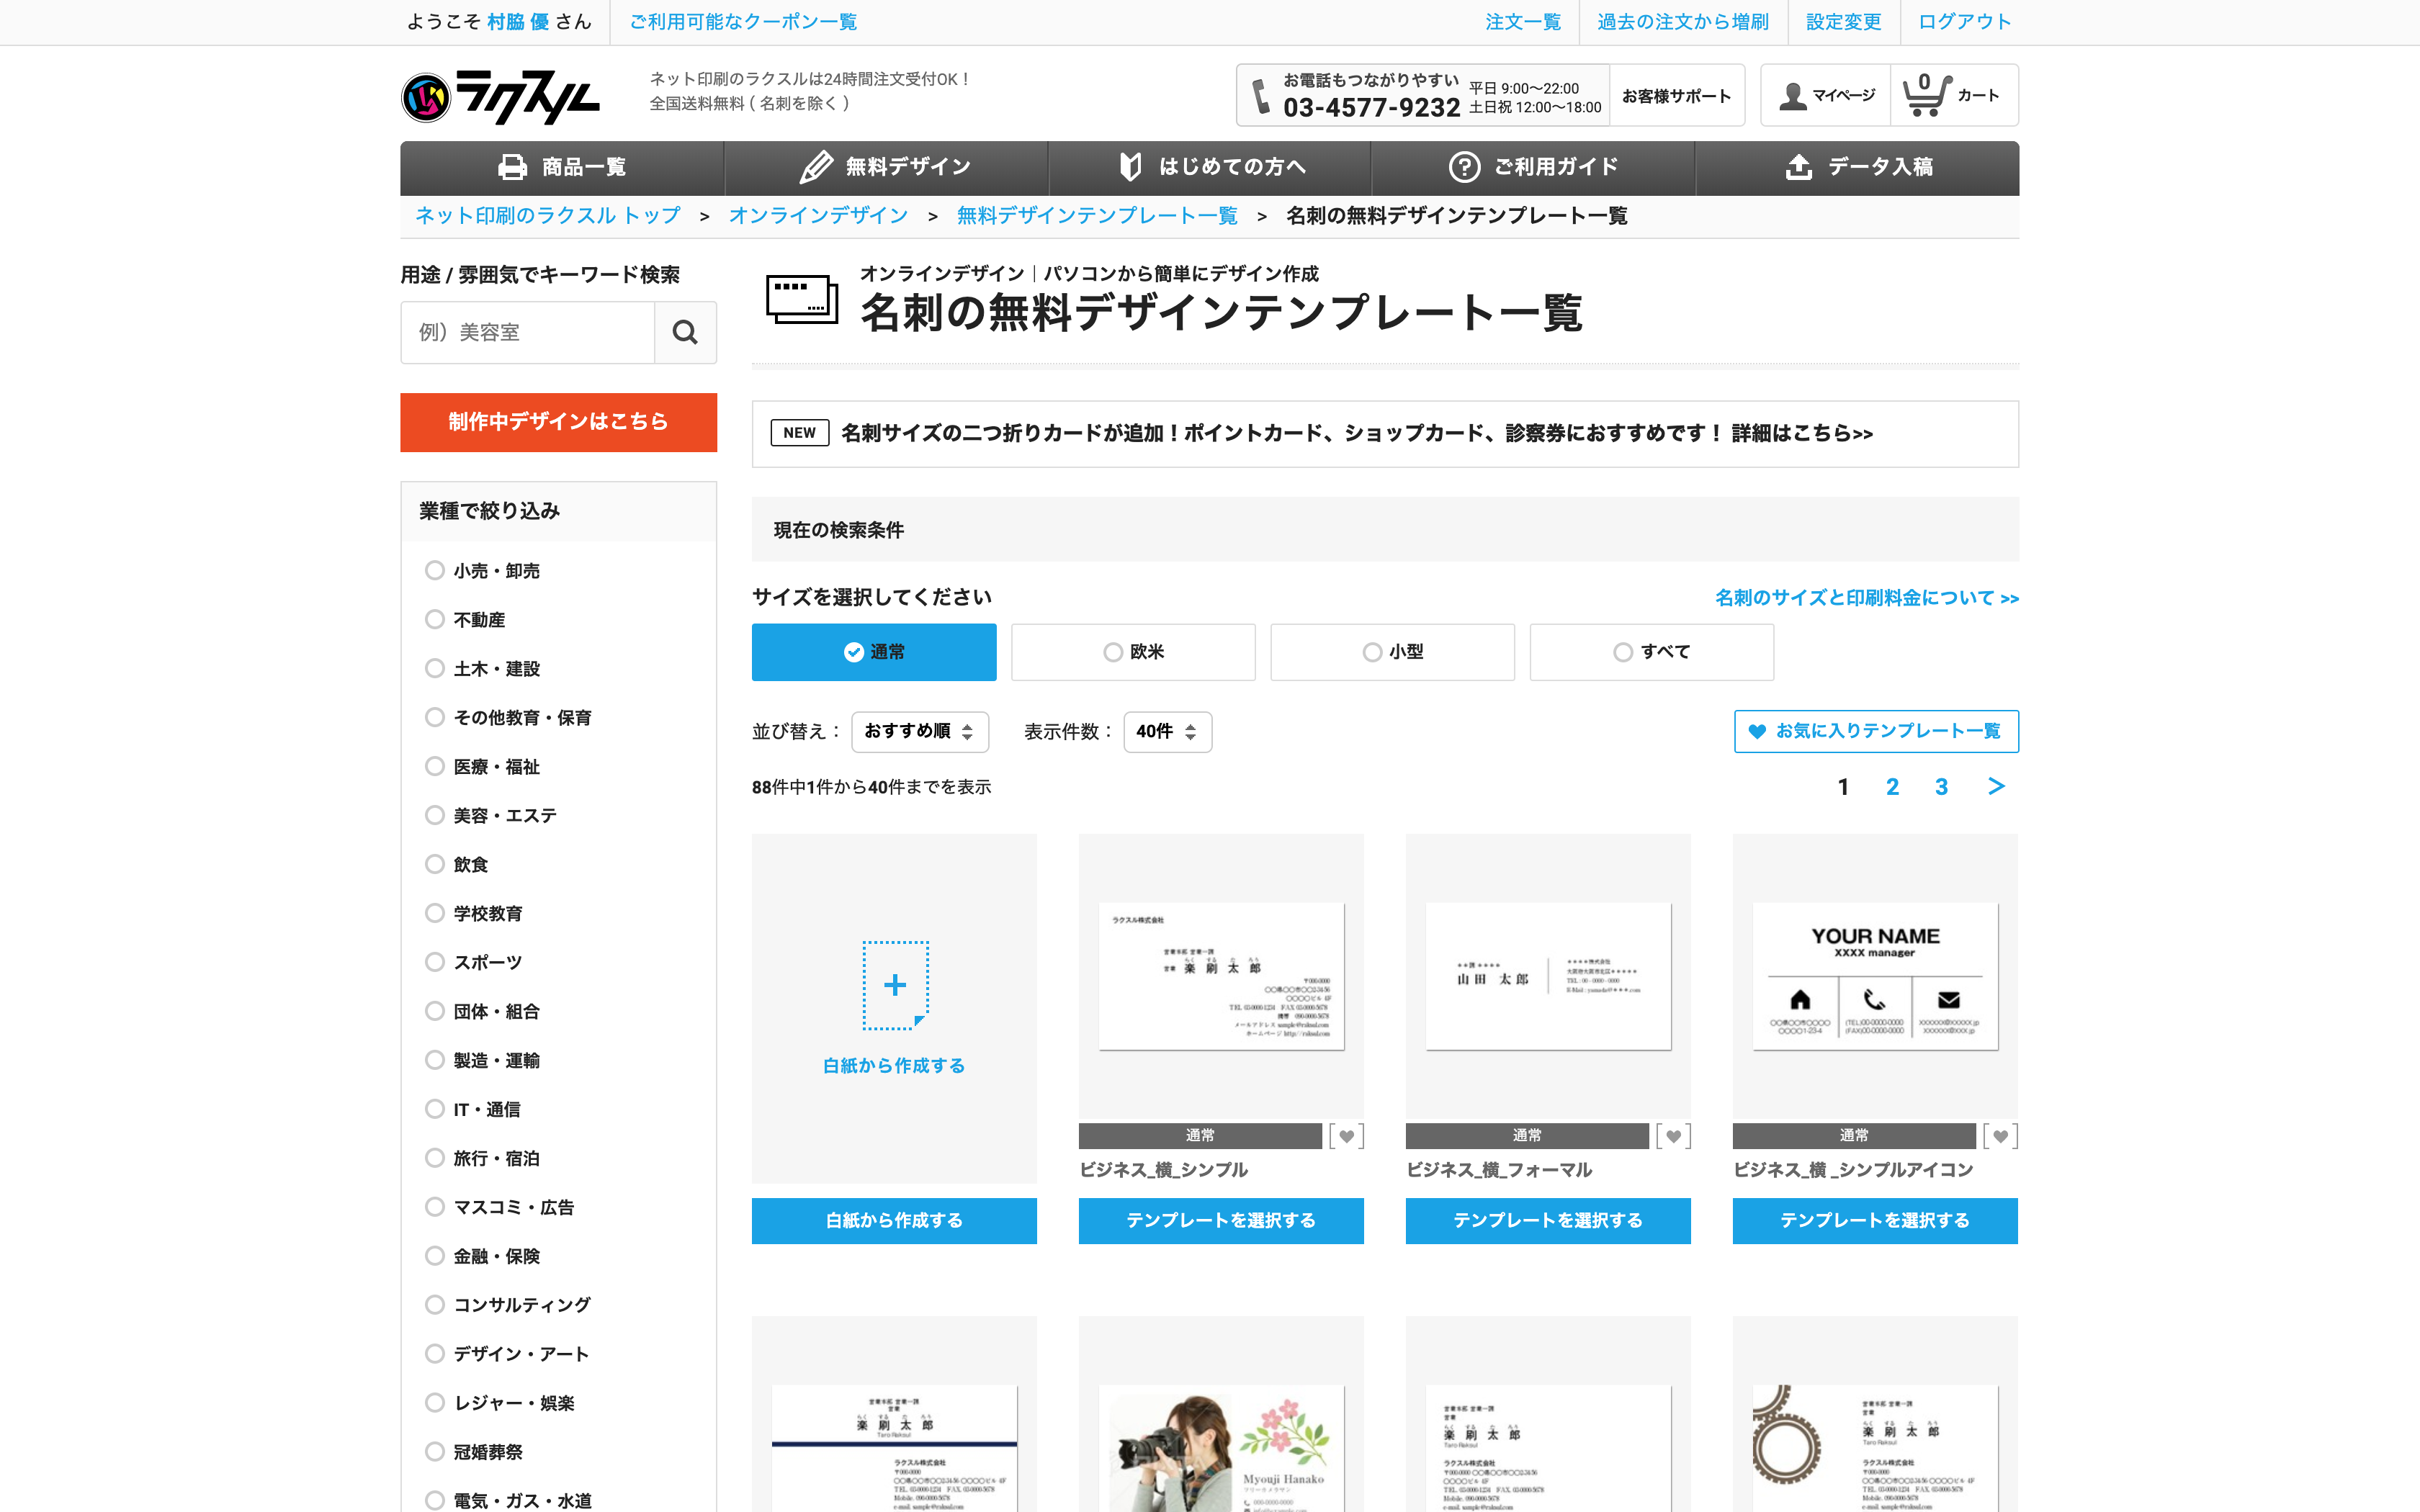Choose the すべて size option
This screenshot has width=2420, height=1512.
[1651, 652]
